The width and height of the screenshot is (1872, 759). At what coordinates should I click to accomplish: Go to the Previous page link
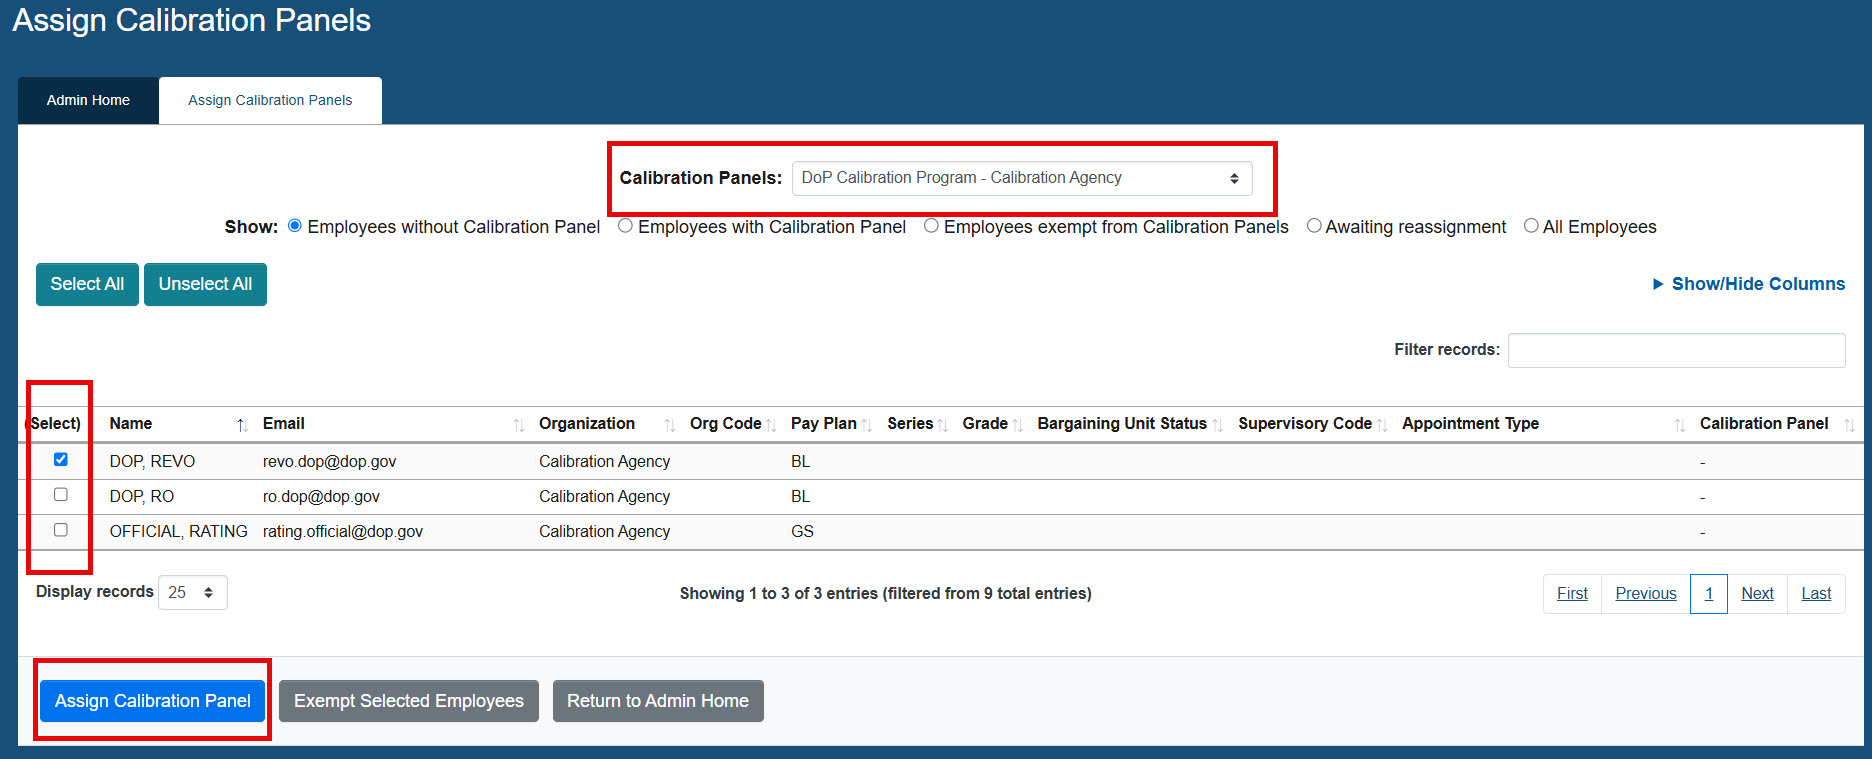tap(1646, 594)
